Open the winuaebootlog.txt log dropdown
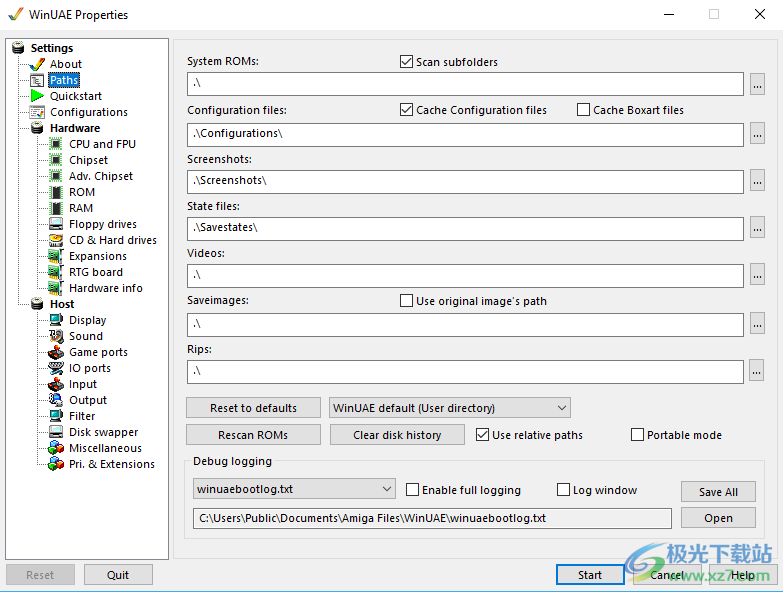 [x=294, y=489]
